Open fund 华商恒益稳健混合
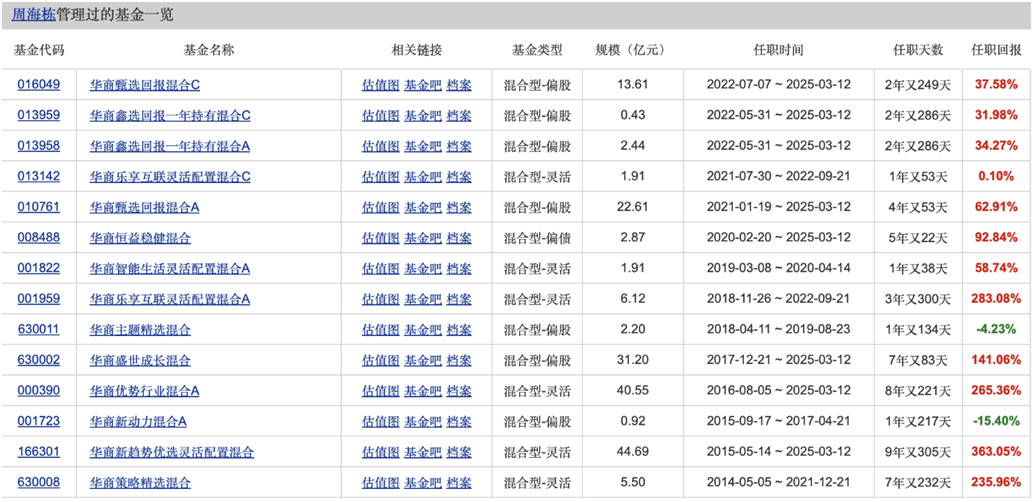1034x502 pixels. click(x=140, y=238)
